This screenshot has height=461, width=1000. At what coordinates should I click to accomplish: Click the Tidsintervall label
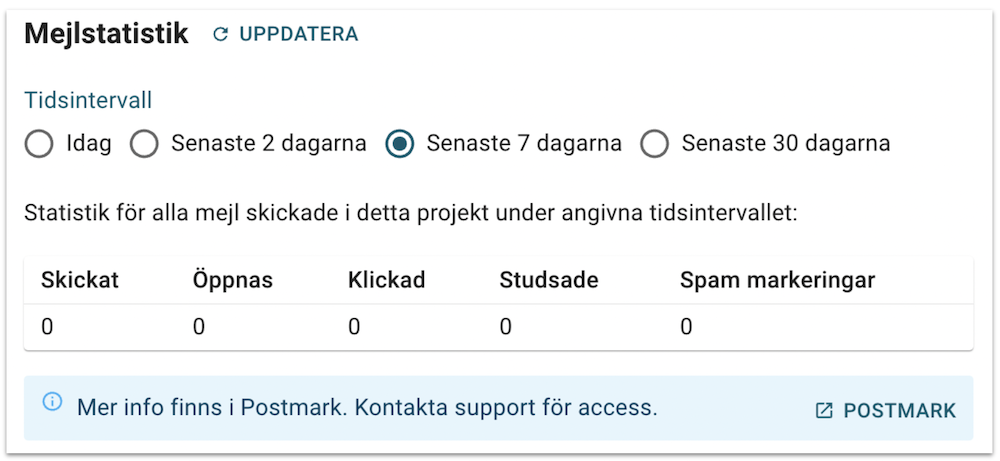(88, 100)
